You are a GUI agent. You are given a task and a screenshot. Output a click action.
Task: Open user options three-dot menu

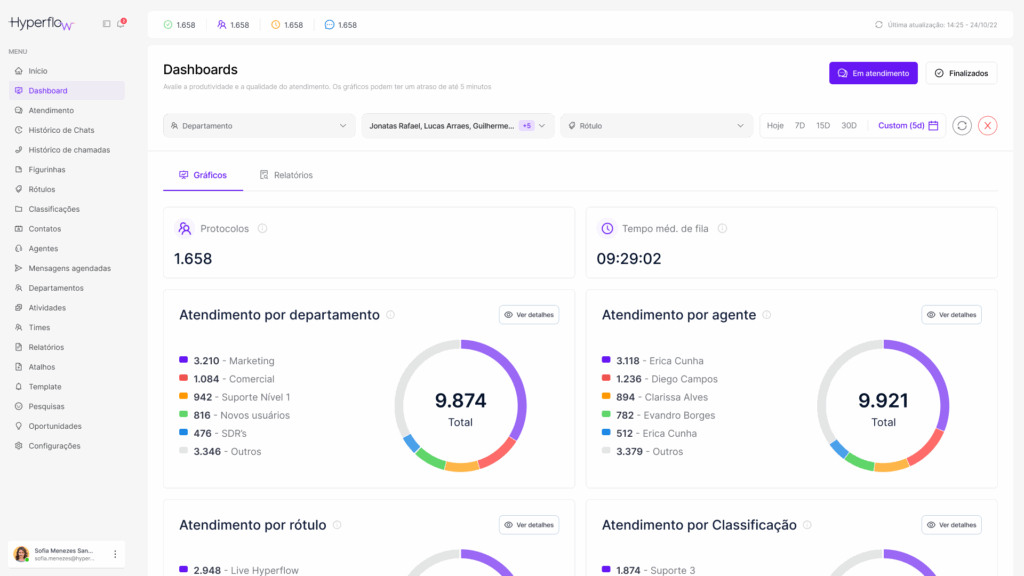[x=115, y=554]
